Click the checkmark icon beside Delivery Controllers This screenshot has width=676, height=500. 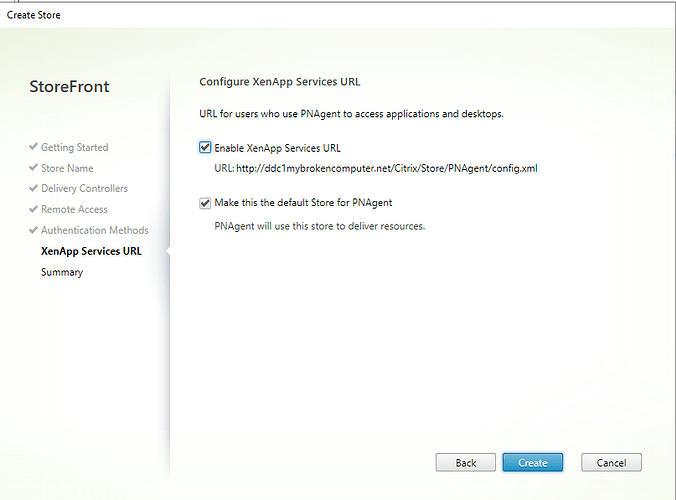click(33, 189)
